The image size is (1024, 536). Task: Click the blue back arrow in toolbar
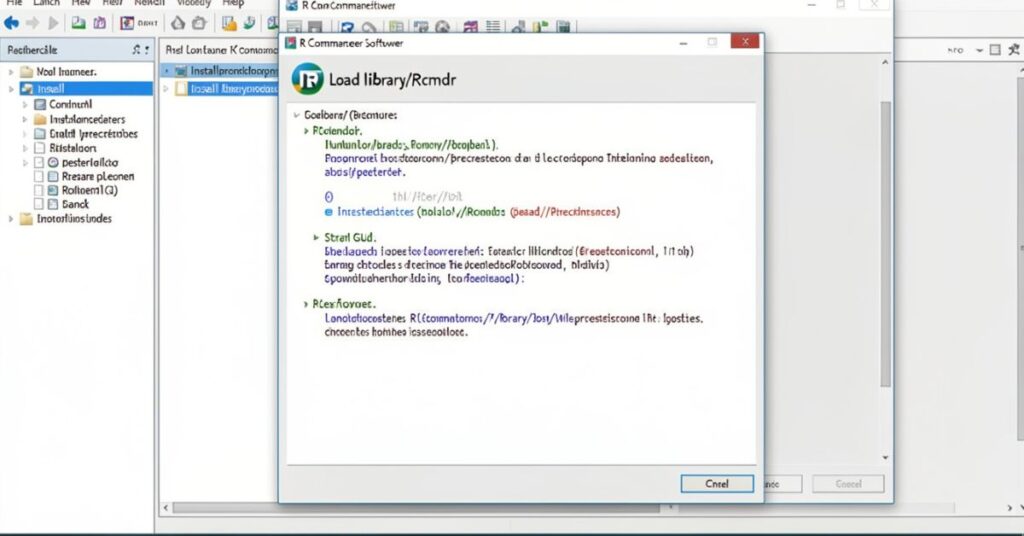(x=11, y=24)
